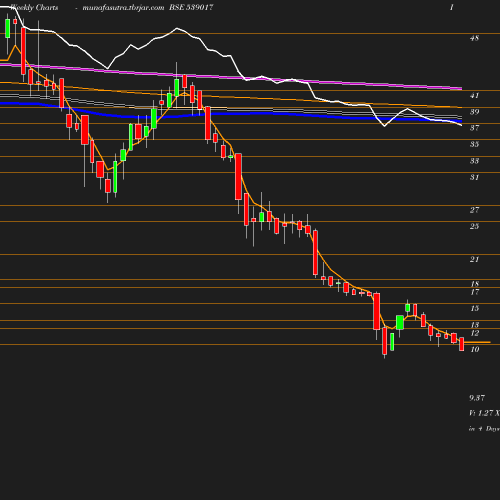Screen dimensions: 500x500
Task: Click the 'BSE 539017' symbol label
Action: click(x=191, y=7)
